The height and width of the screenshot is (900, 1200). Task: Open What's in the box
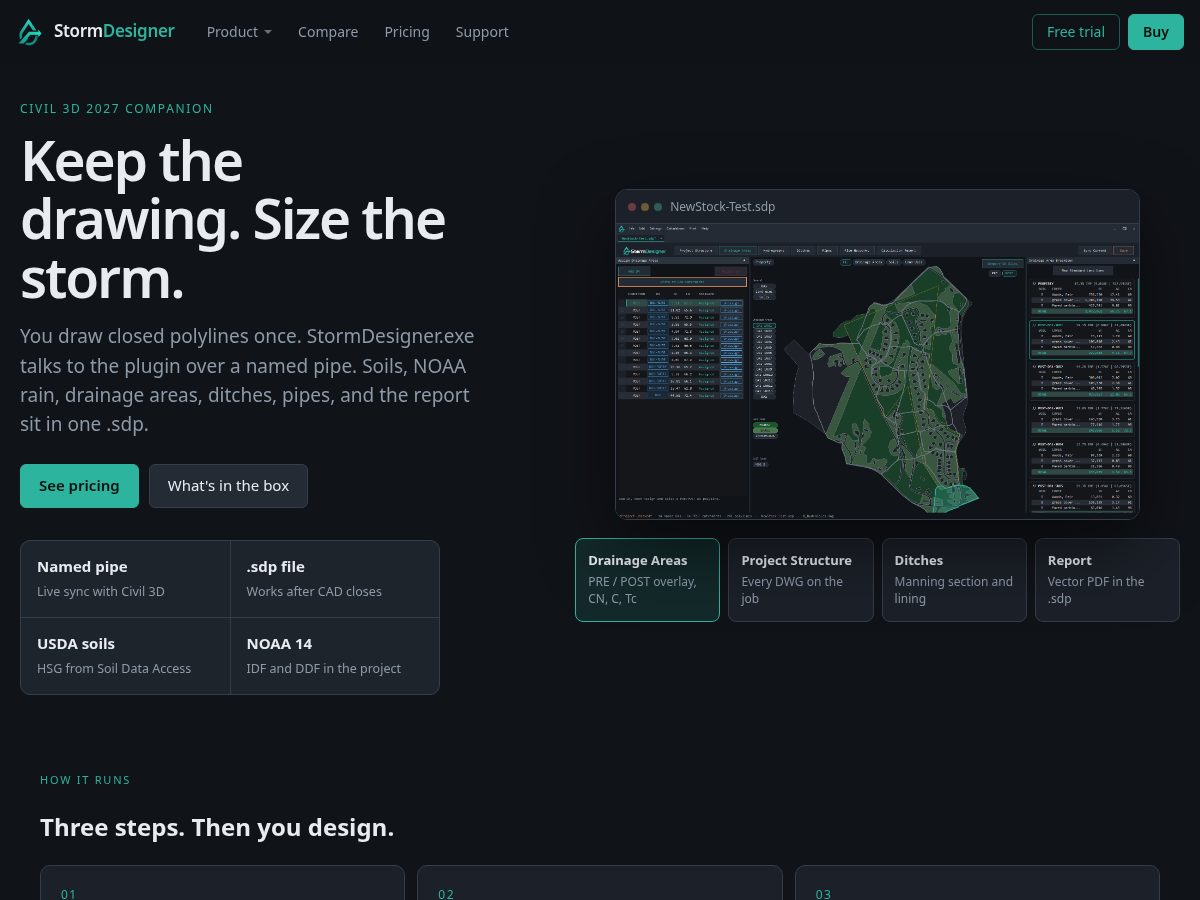pos(228,486)
